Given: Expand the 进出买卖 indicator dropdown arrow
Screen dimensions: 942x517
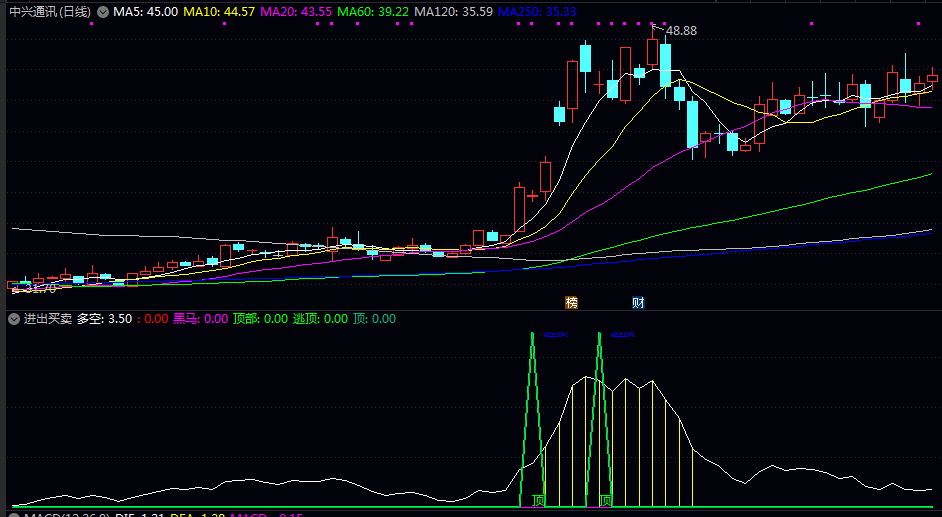Looking at the screenshot, I should (x=14, y=319).
